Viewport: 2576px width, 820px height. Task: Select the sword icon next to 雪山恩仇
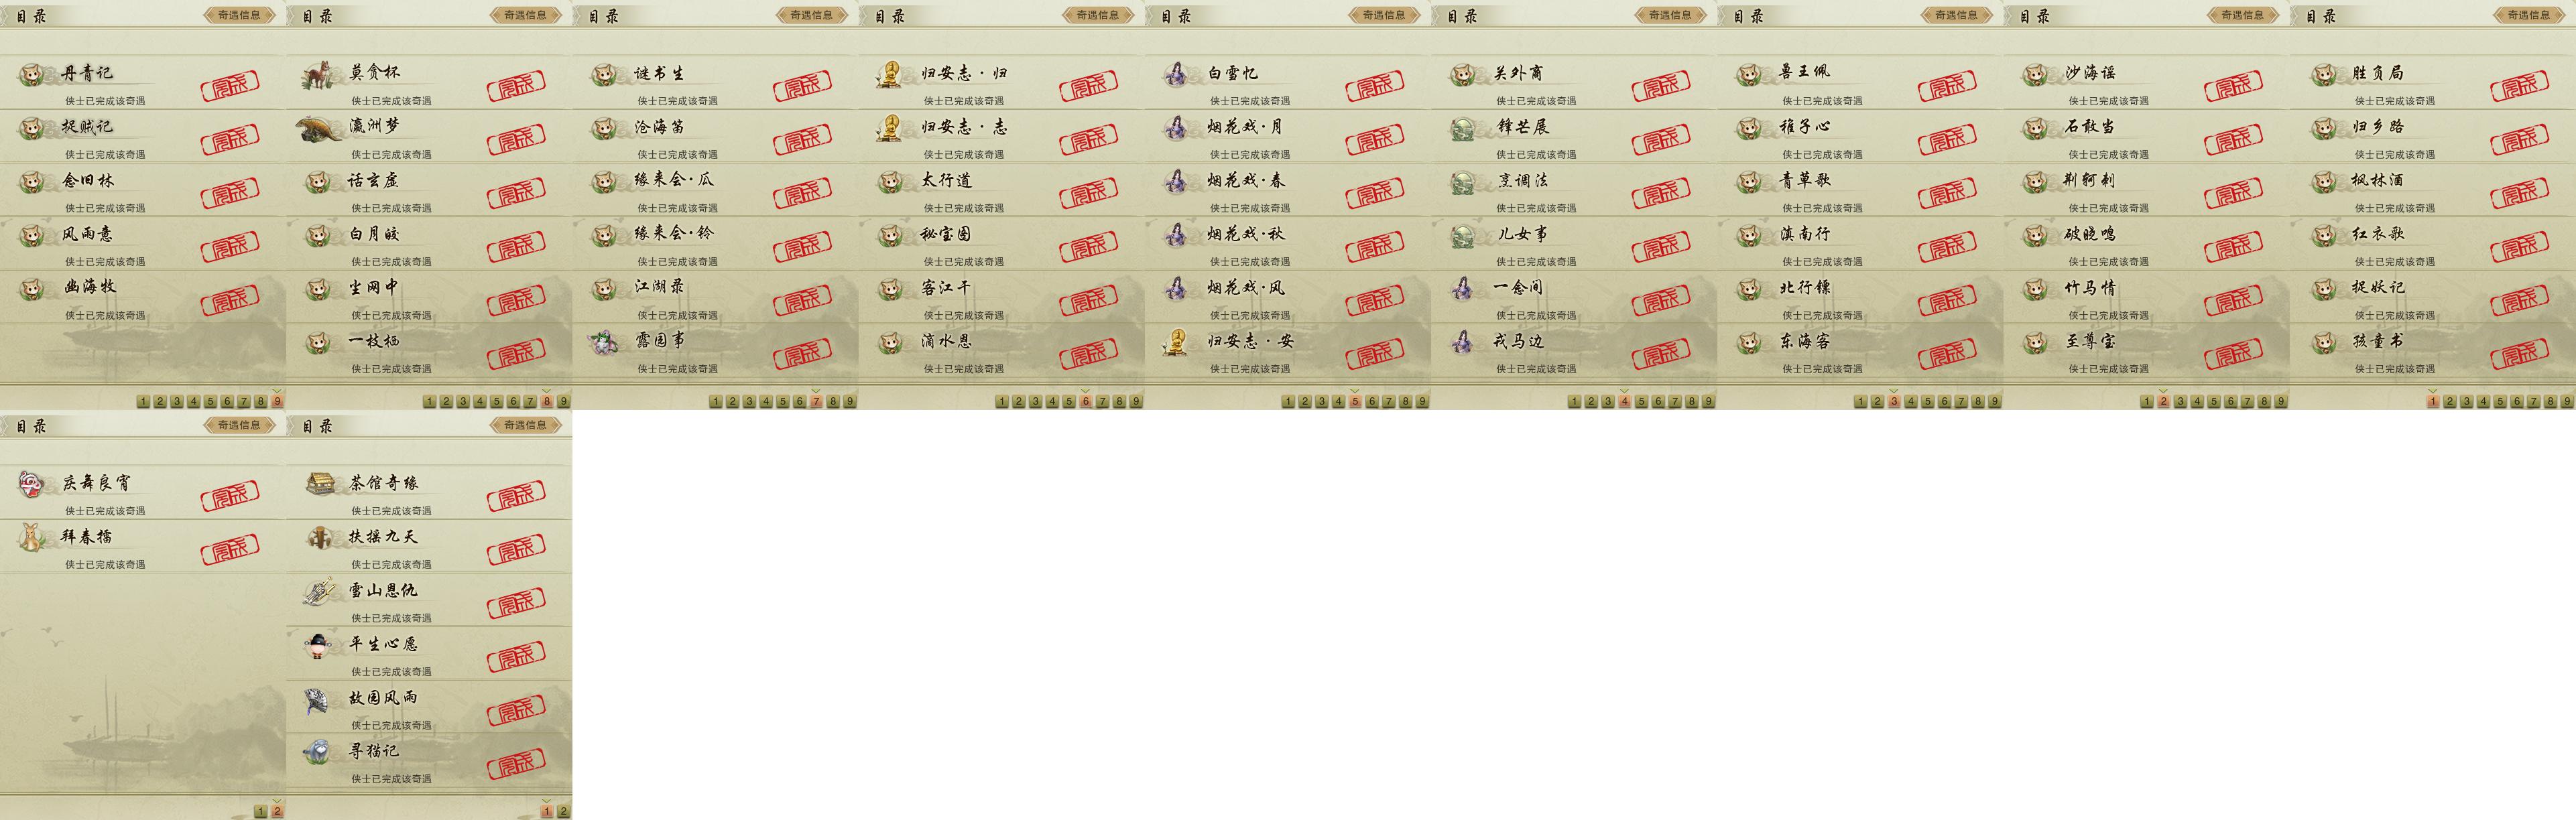319,591
